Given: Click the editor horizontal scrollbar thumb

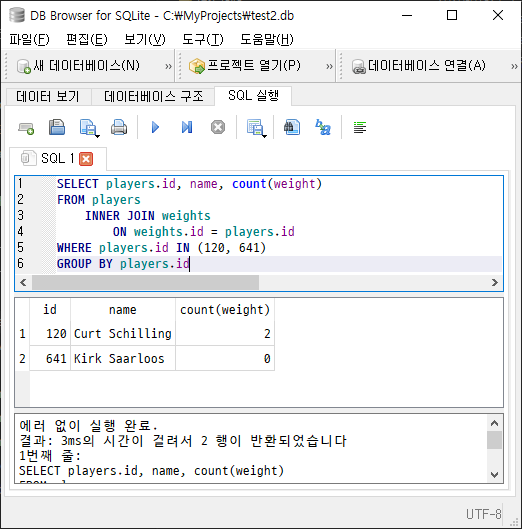Looking at the screenshot, I should coord(145,282).
